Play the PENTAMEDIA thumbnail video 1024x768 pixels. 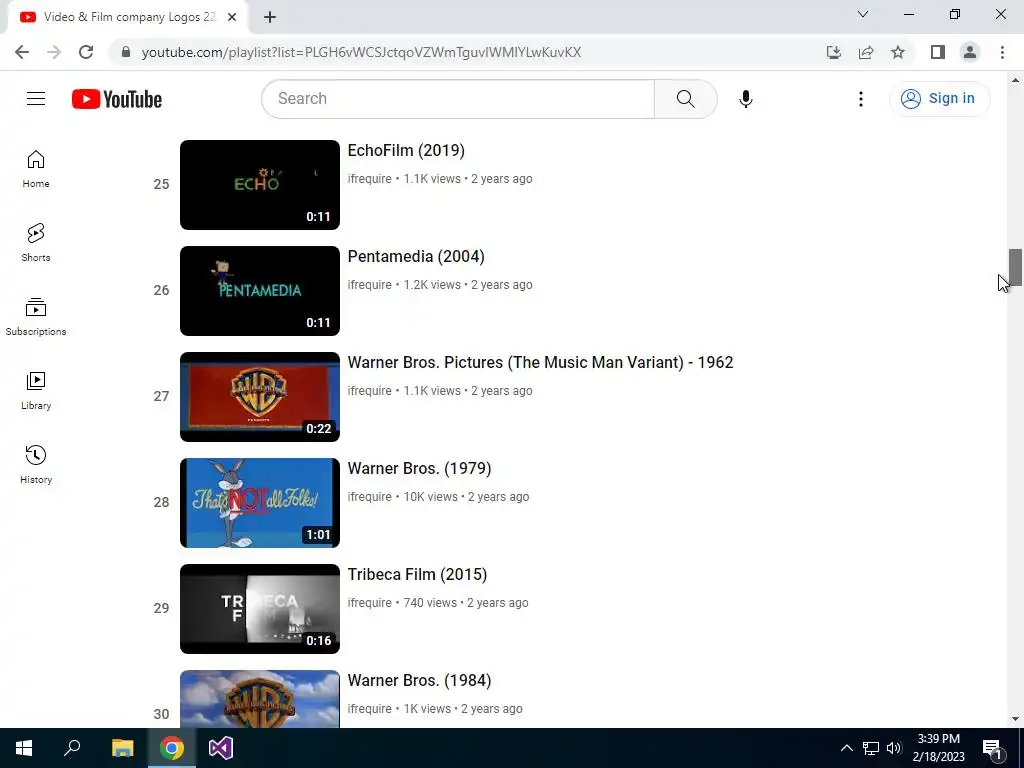[x=260, y=291]
